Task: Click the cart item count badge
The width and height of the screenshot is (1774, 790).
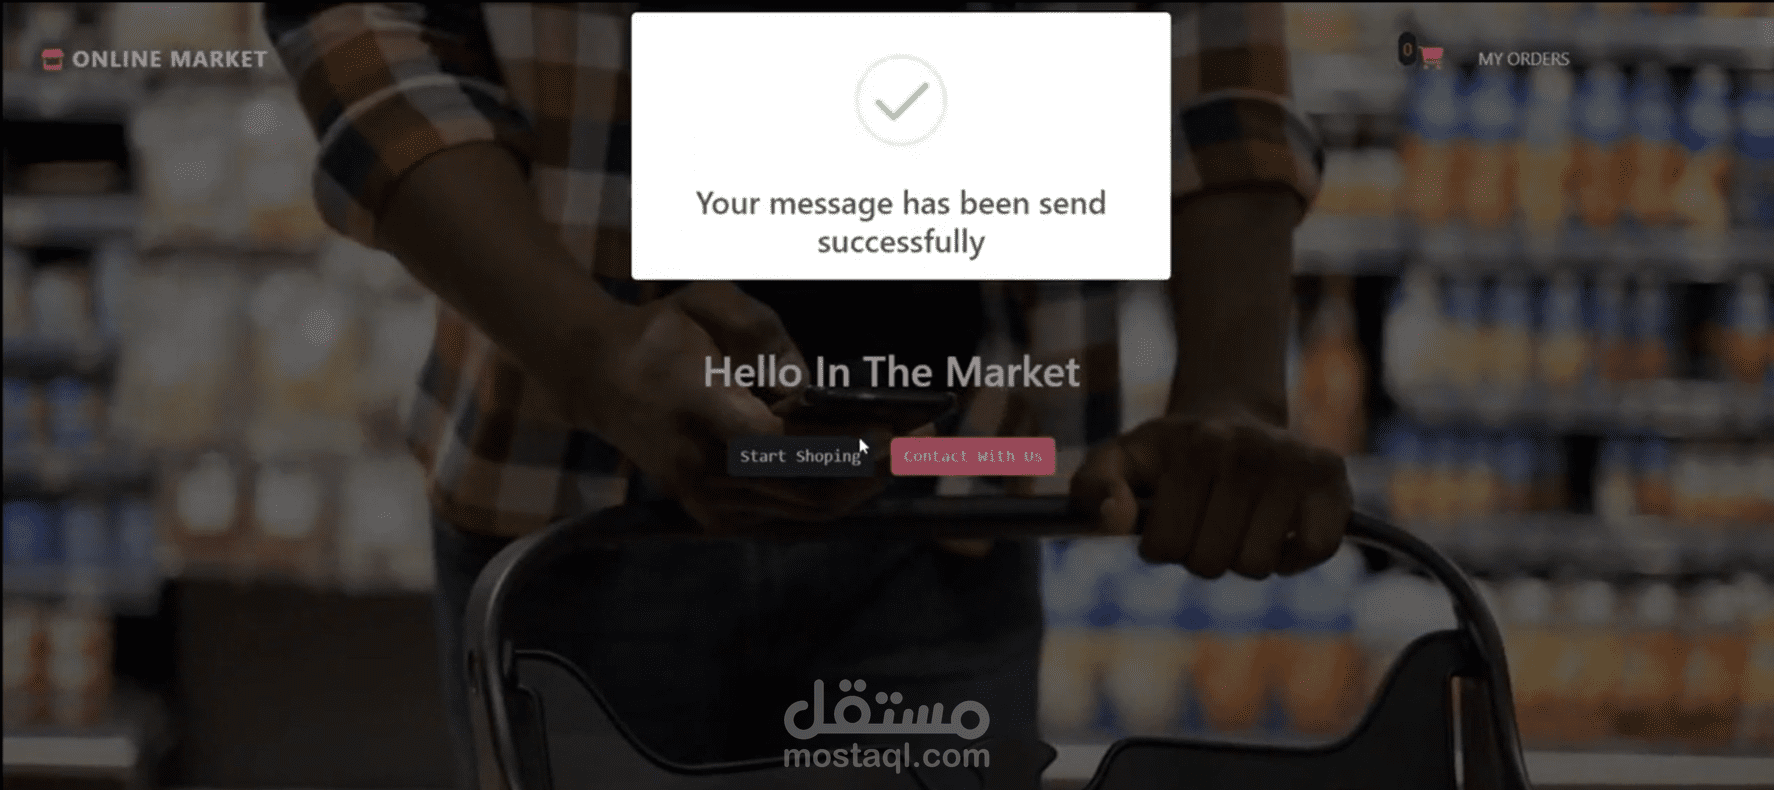Action: click(x=1407, y=50)
